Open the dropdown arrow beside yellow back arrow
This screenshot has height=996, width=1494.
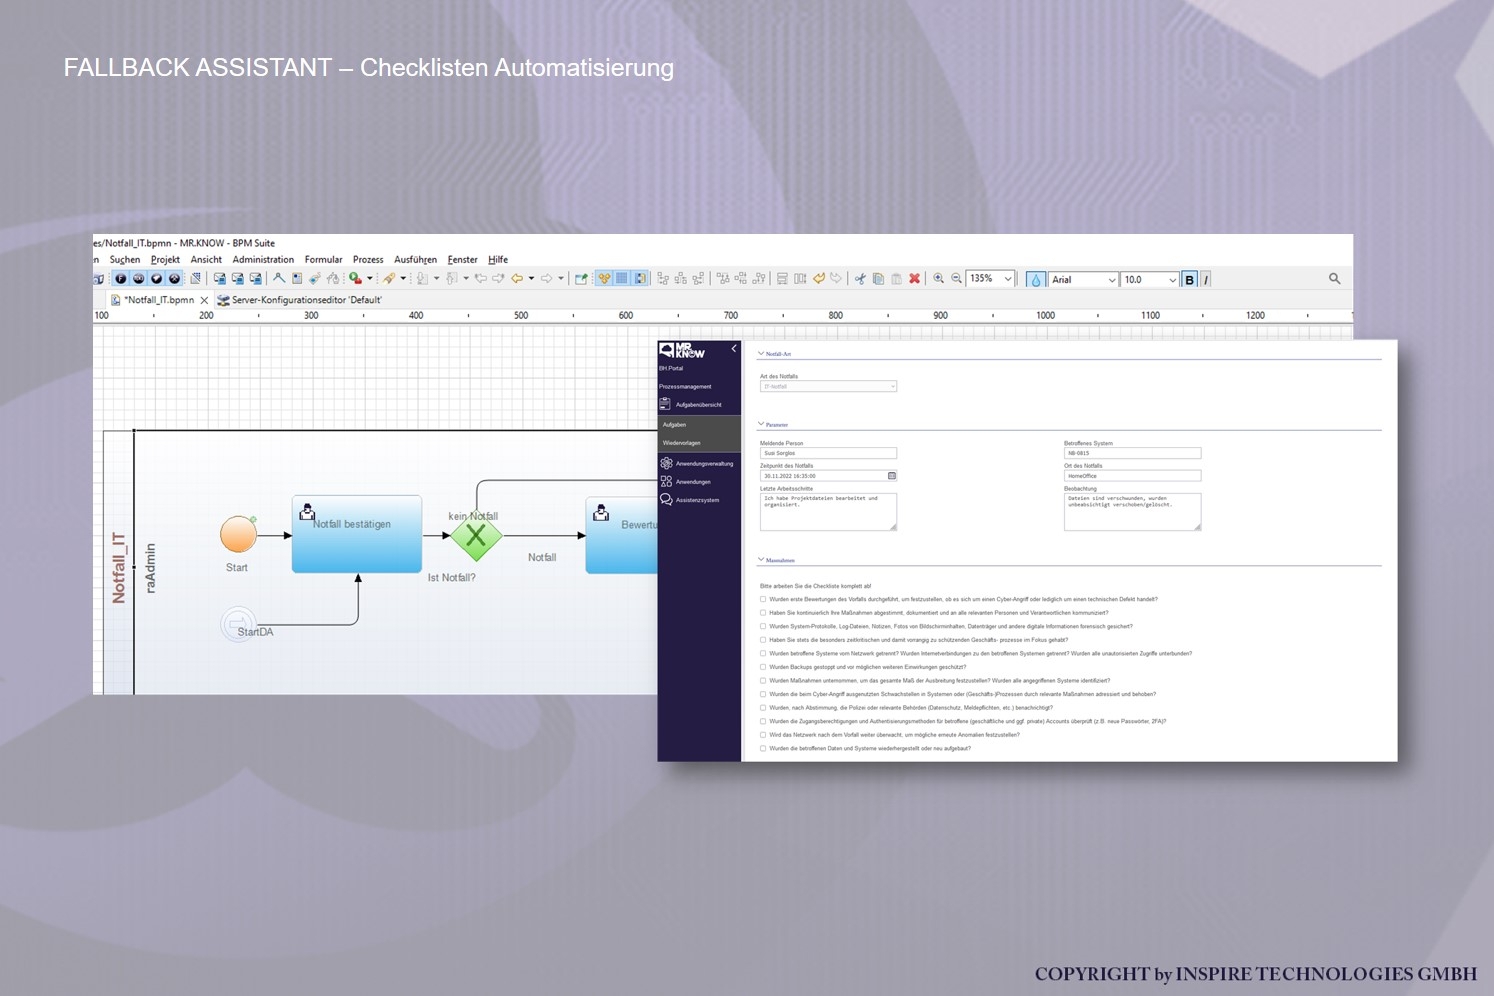point(531,279)
